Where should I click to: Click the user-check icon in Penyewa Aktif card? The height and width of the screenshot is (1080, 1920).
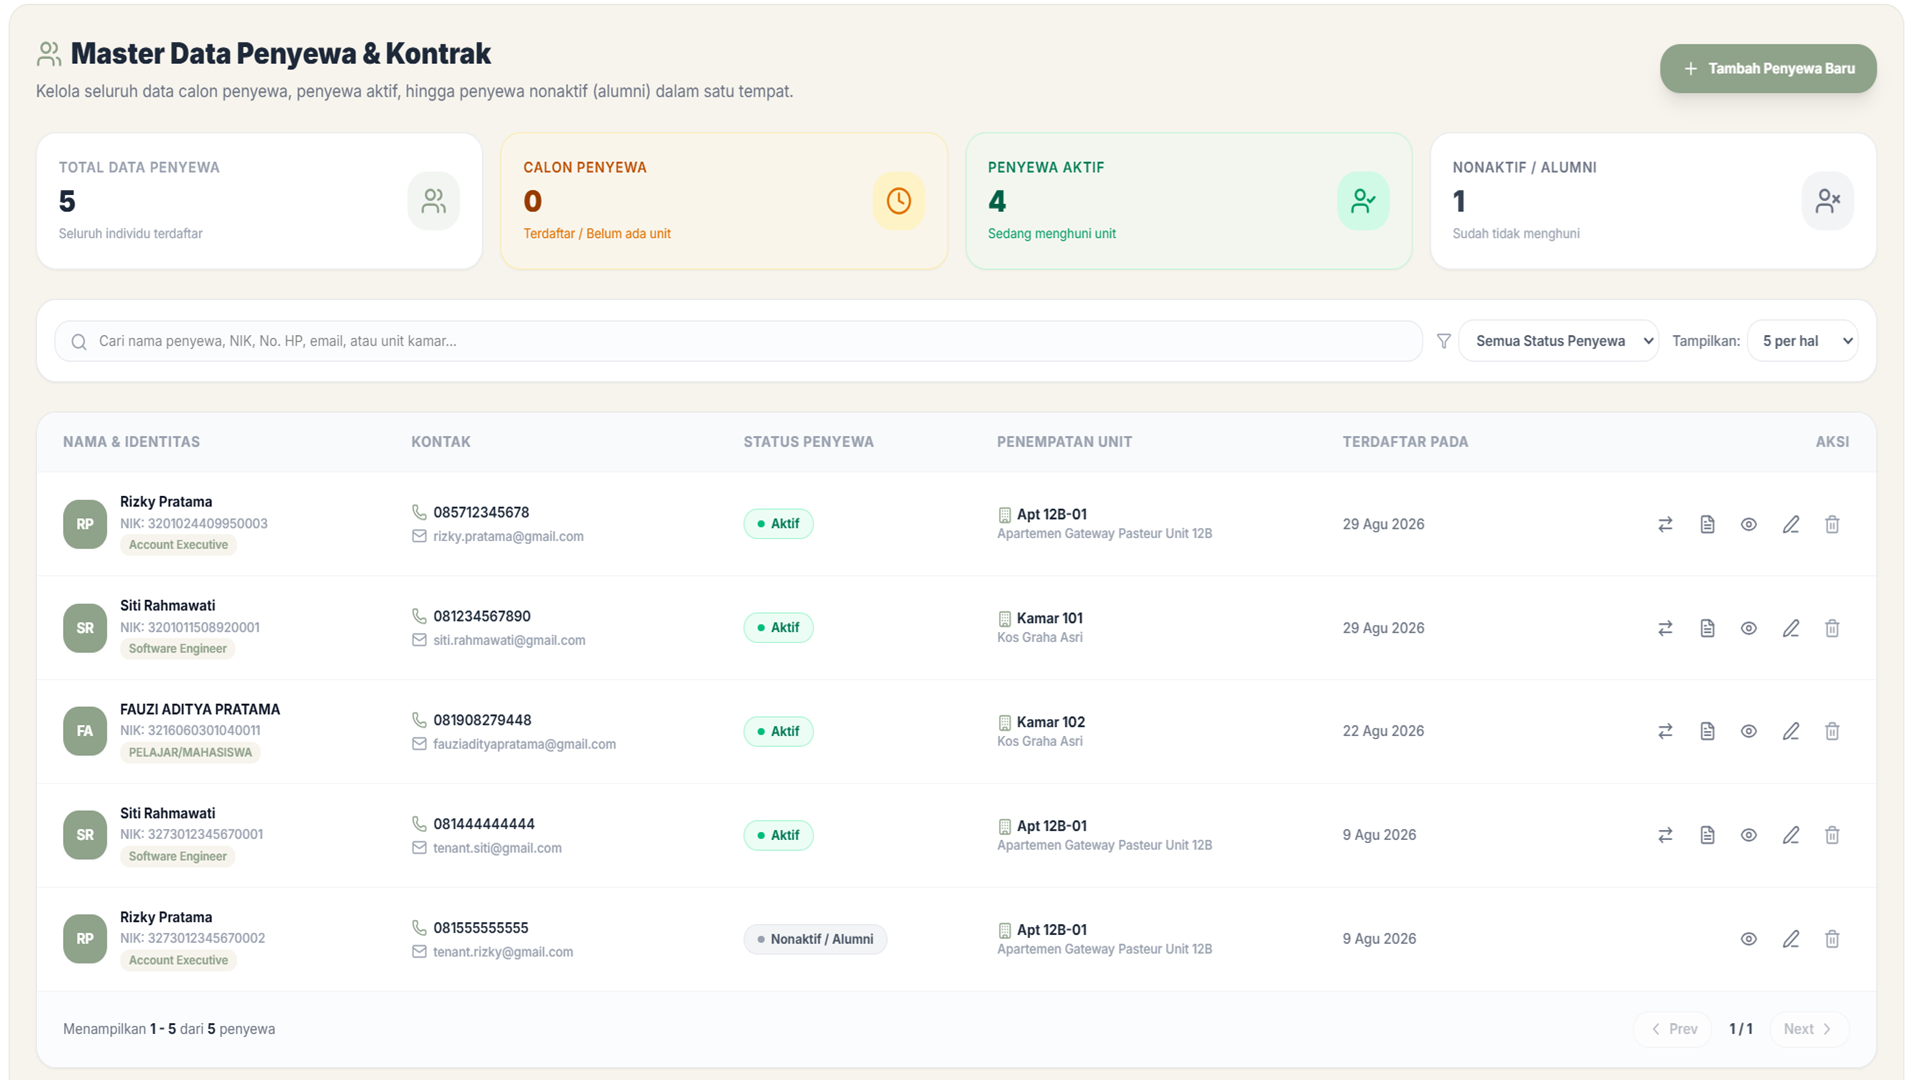click(x=1364, y=201)
